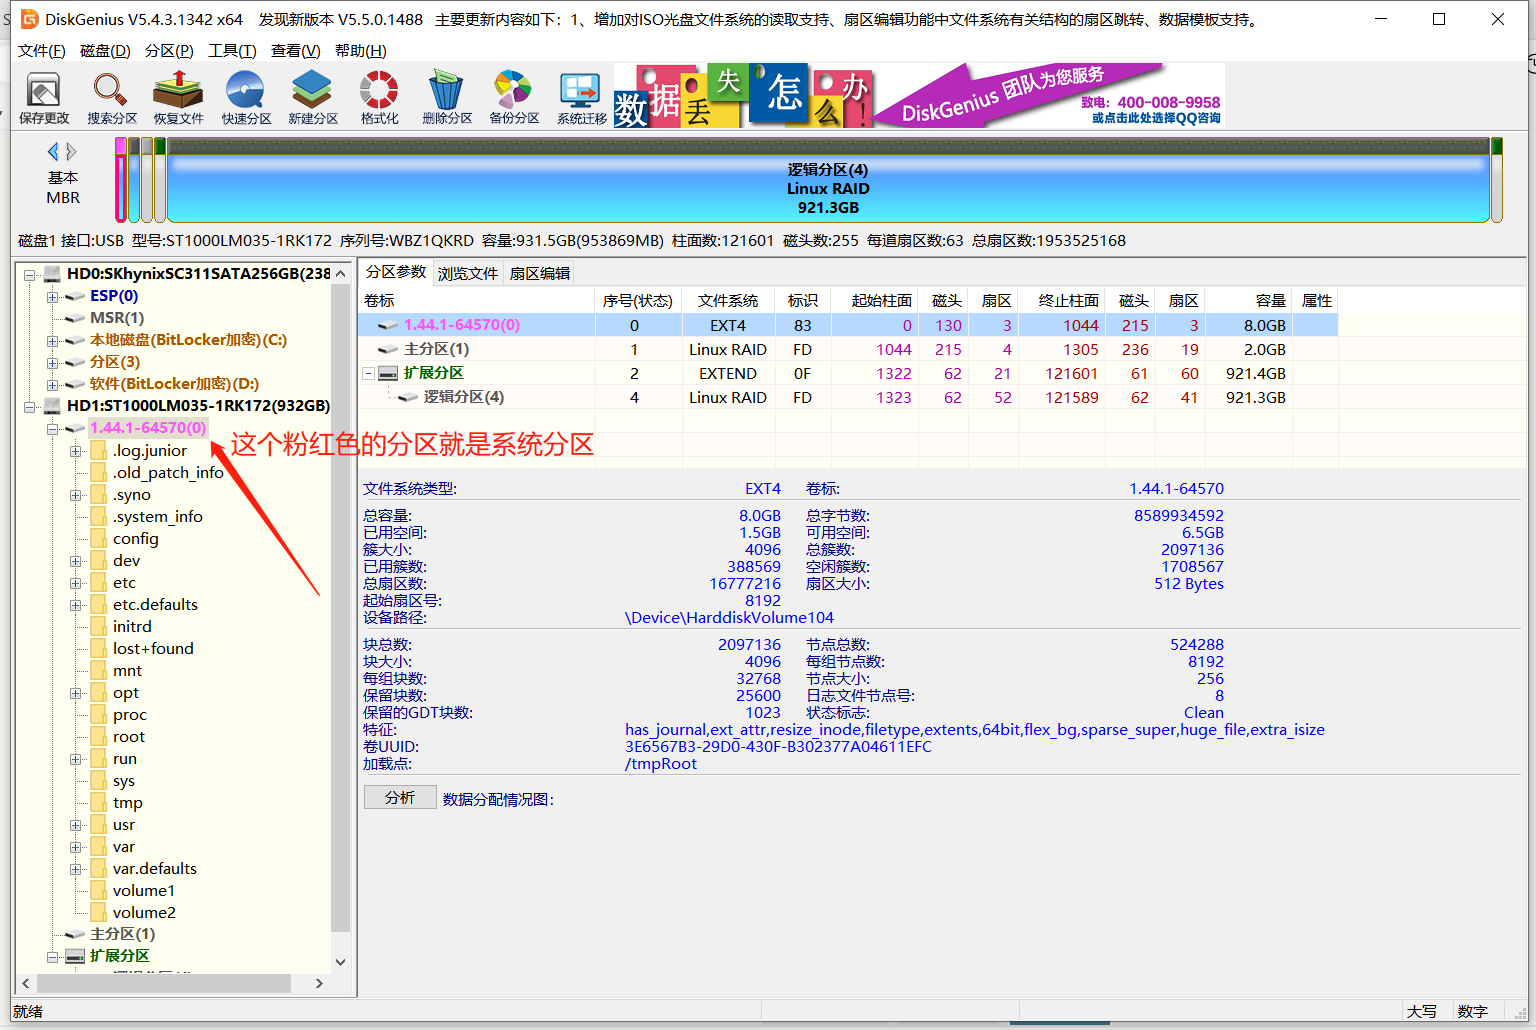This screenshot has height=1030, width=1536.
Task: Click the etc folder icon
Action: click(99, 583)
